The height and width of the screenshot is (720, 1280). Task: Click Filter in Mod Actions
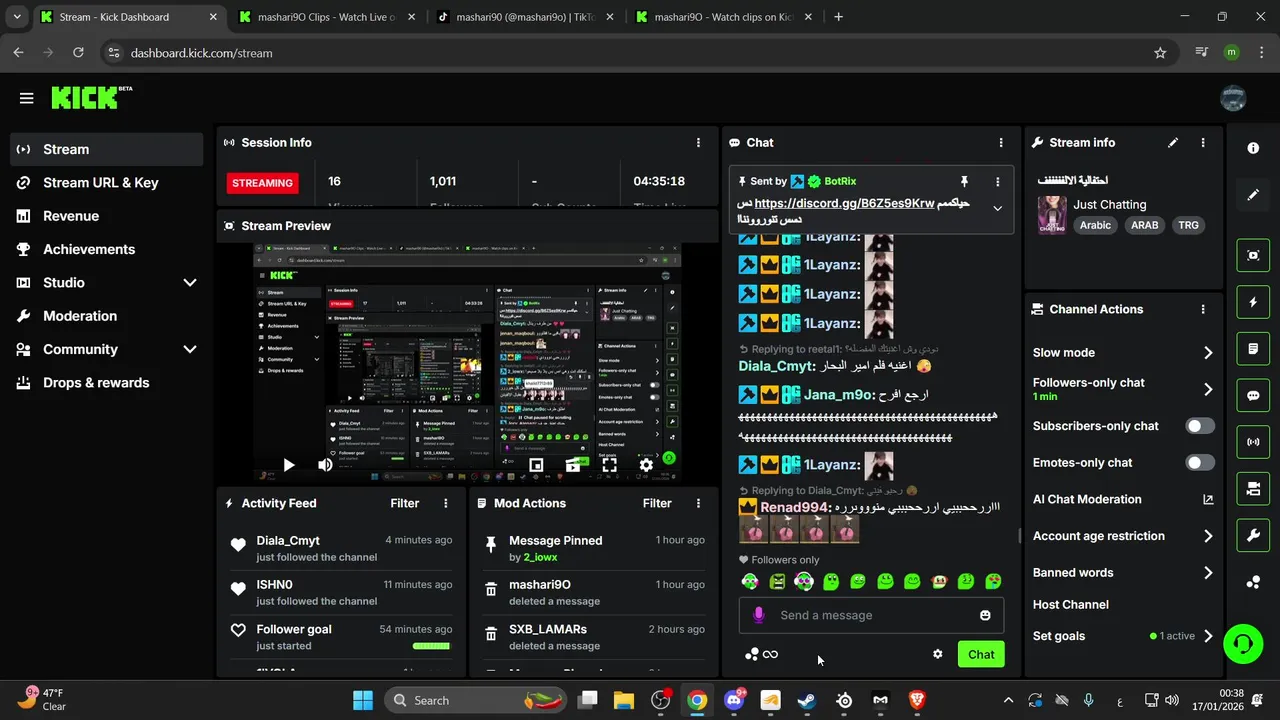(657, 504)
